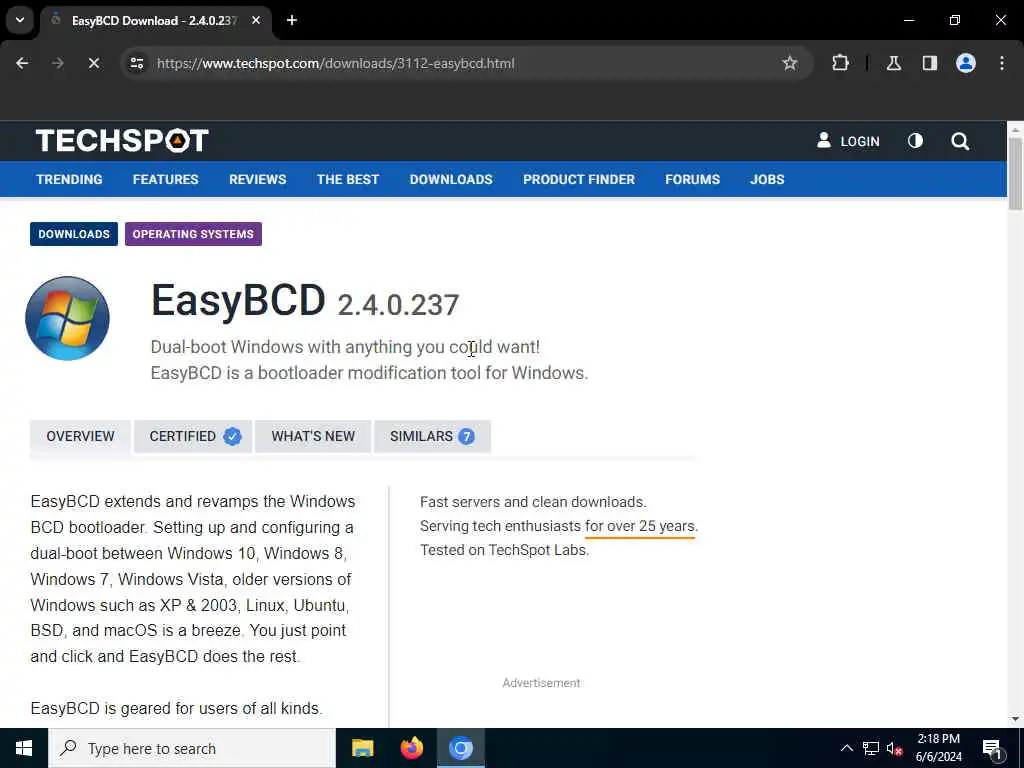Close the EasyBCD Download tab
The image size is (1024, 768).
(256, 20)
